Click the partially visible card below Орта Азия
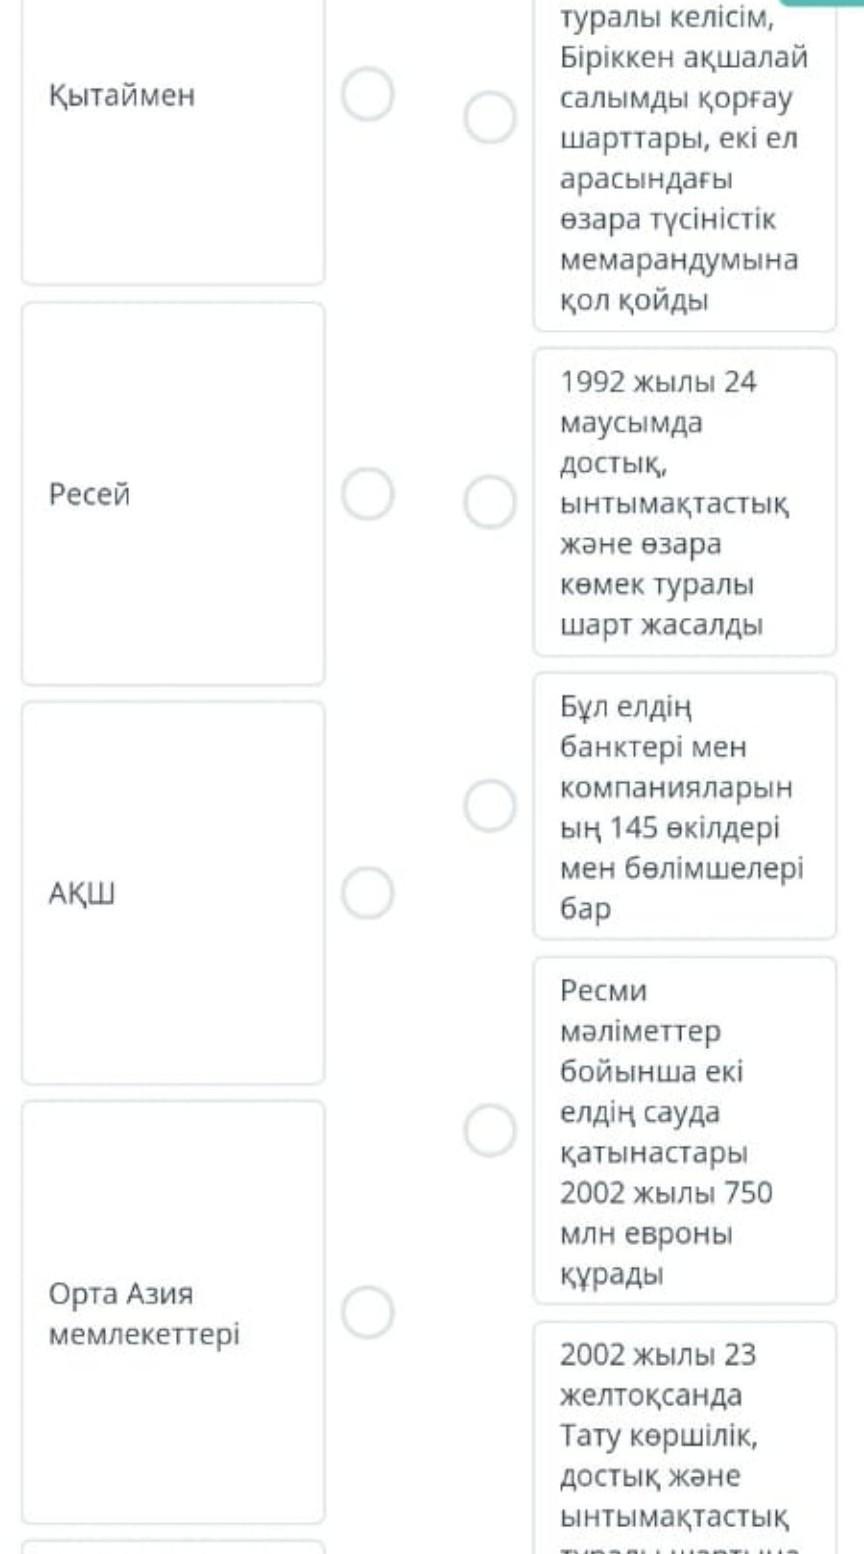The height and width of the screenshot is (1554, 864). 173,1546
